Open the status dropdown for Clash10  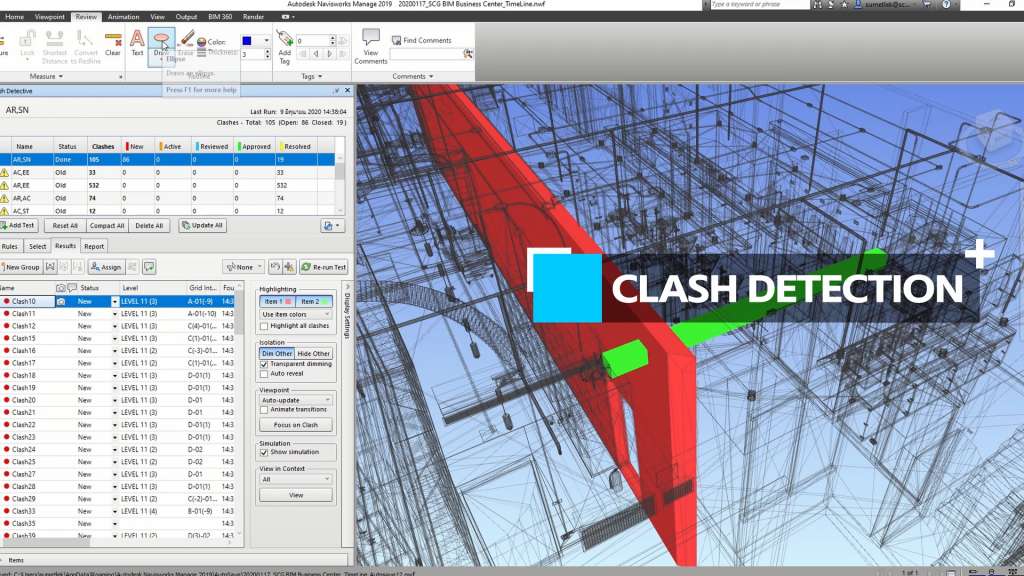point(115,302)
